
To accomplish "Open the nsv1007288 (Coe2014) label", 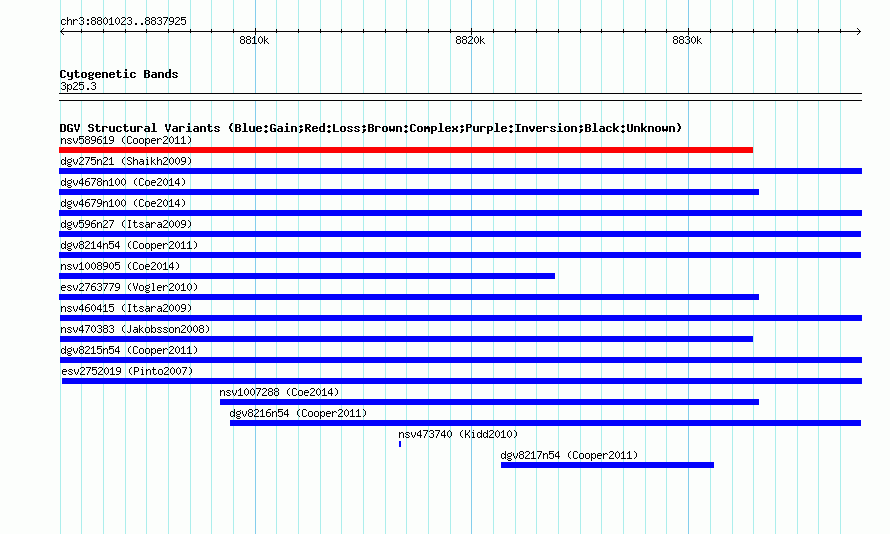I will [279, 392].
